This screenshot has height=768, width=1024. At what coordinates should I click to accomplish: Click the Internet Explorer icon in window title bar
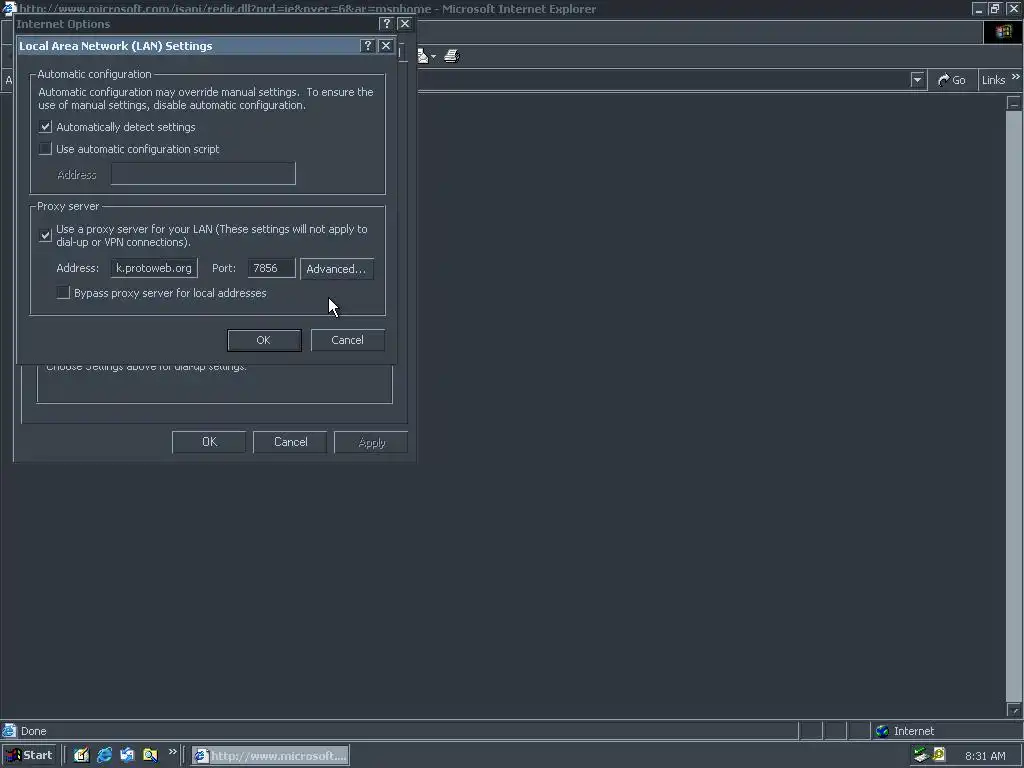click(9, 8)
